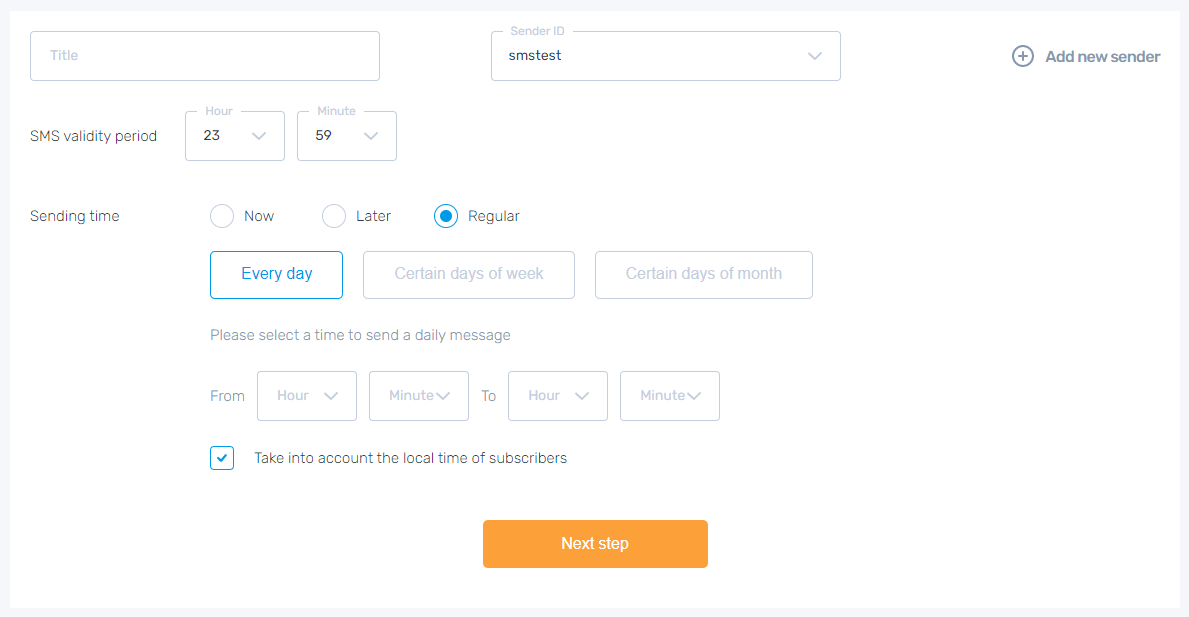Open SMS validity Minute dropdown showing 59

pos(346,136)
